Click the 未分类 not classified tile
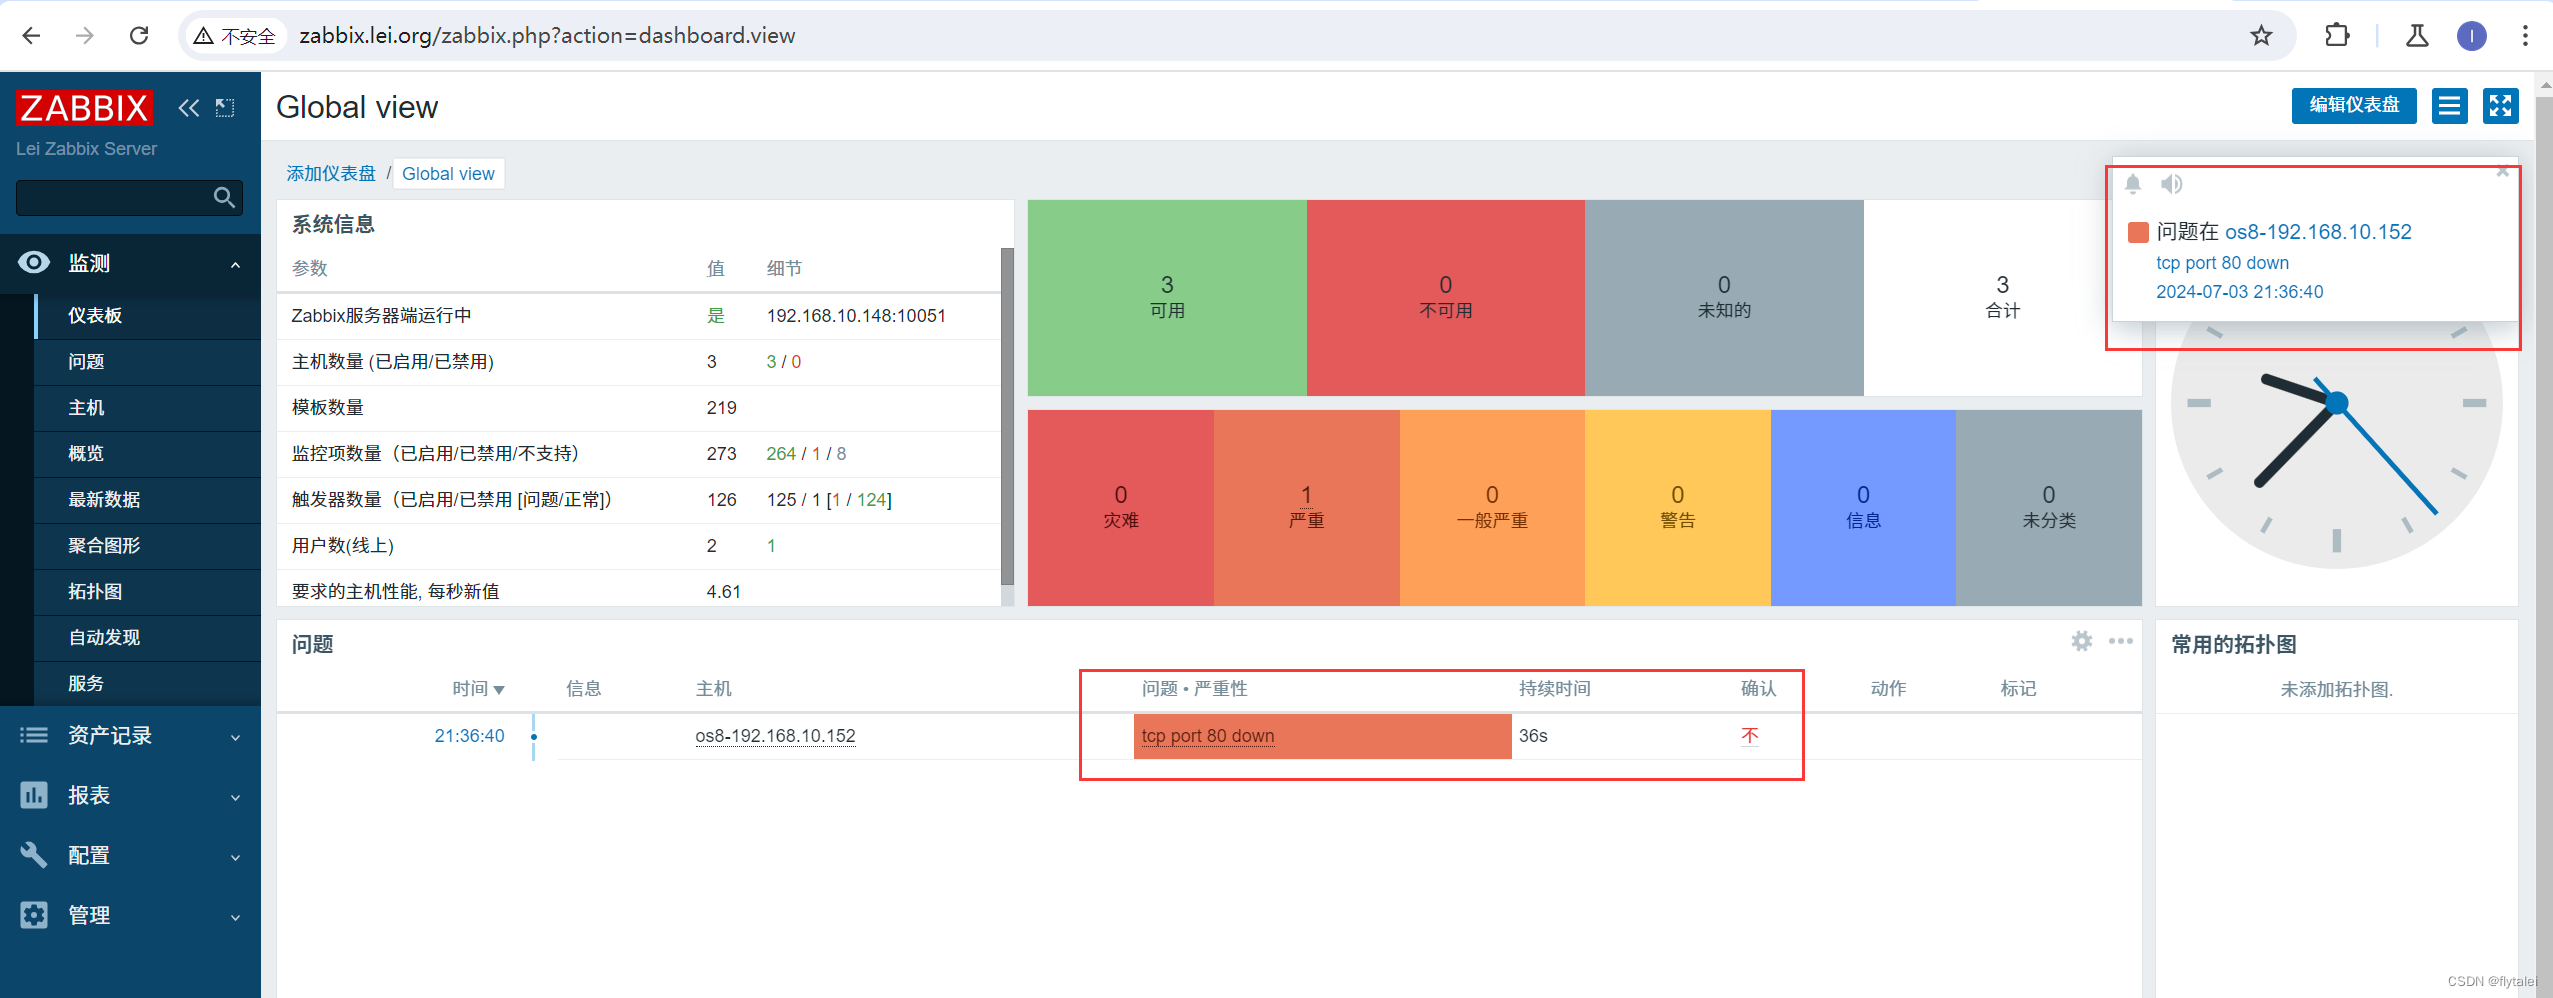 tap(2049, 508)
